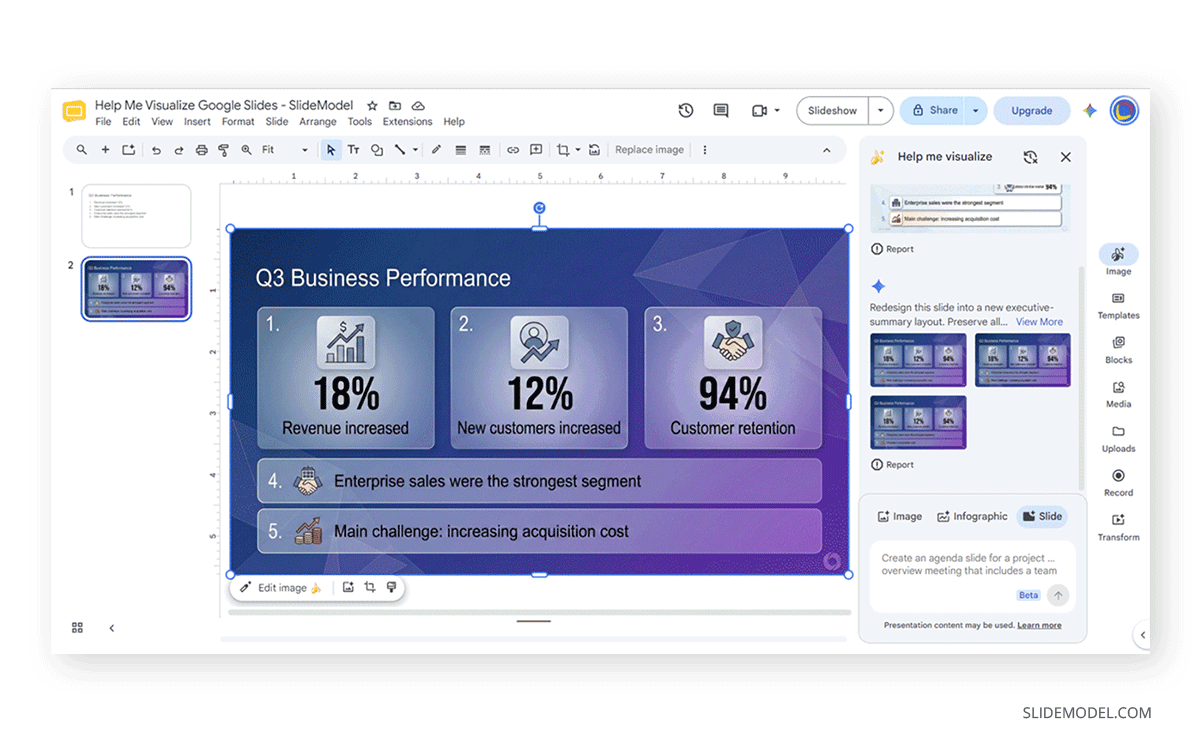Image resolution: width=1200 pixels, height=743 pixels.
Task: Choose the select arrow cursor tool
Action: pyautogui.click(x=330, y=150)
